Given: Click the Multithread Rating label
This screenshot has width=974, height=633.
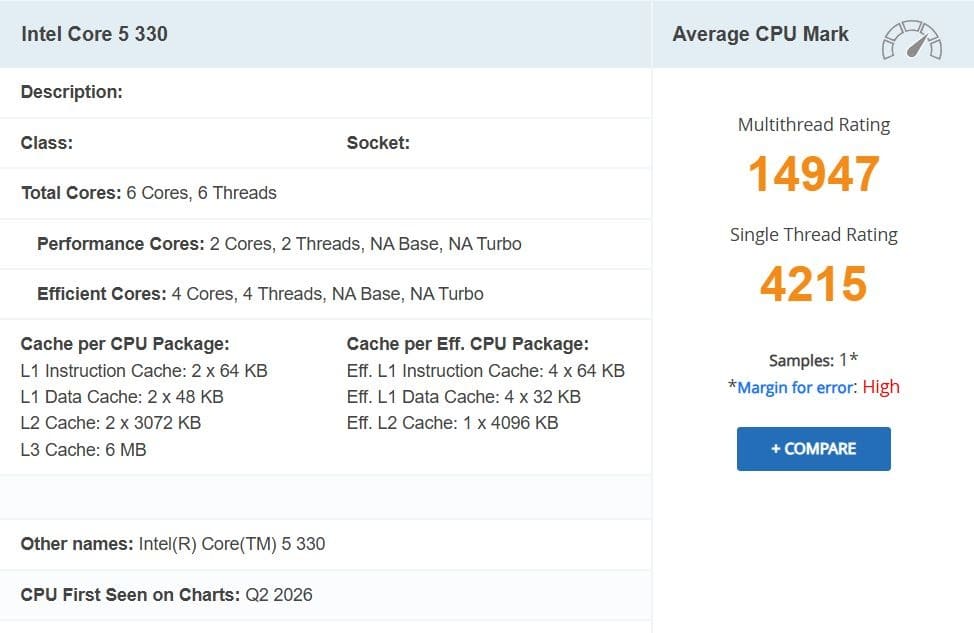Looking at the screenshot, I should (x=813, y=125).
